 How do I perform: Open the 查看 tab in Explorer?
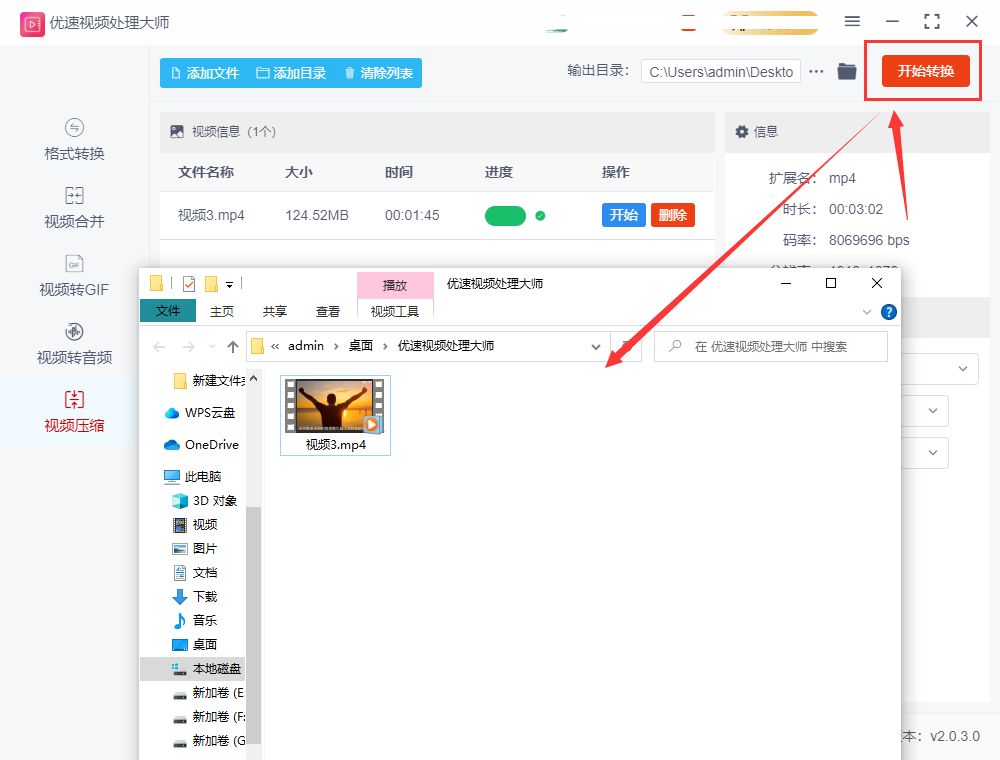328,311
